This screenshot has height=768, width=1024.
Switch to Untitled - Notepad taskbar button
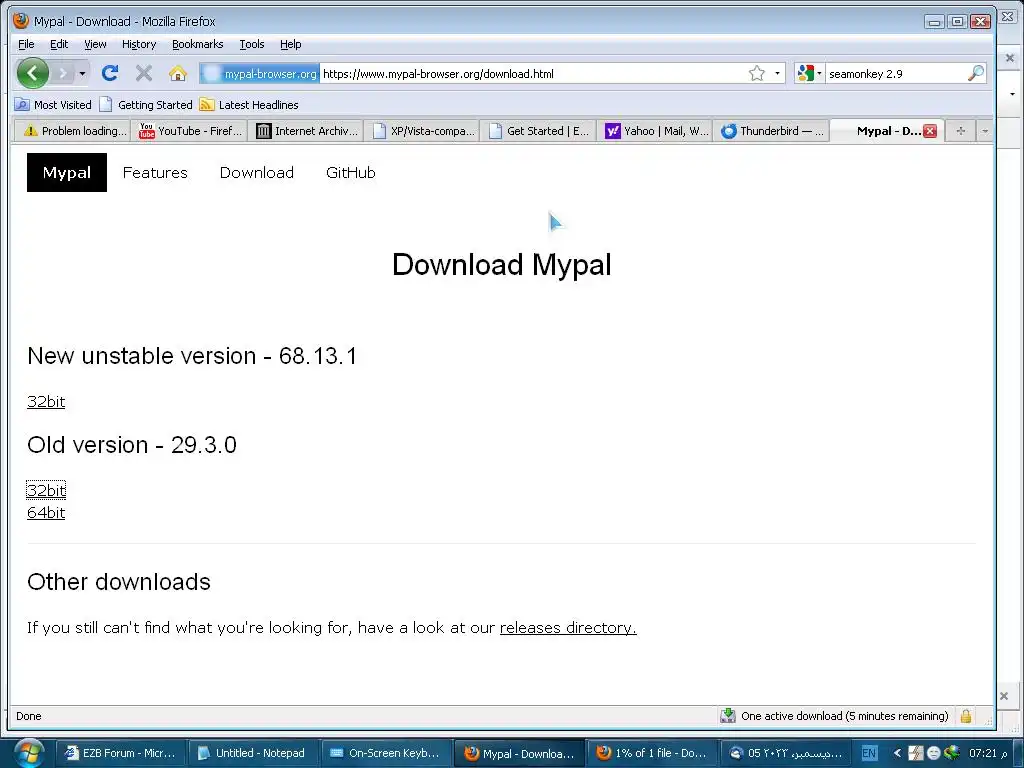pyautogui.click(x=252, y=753)
